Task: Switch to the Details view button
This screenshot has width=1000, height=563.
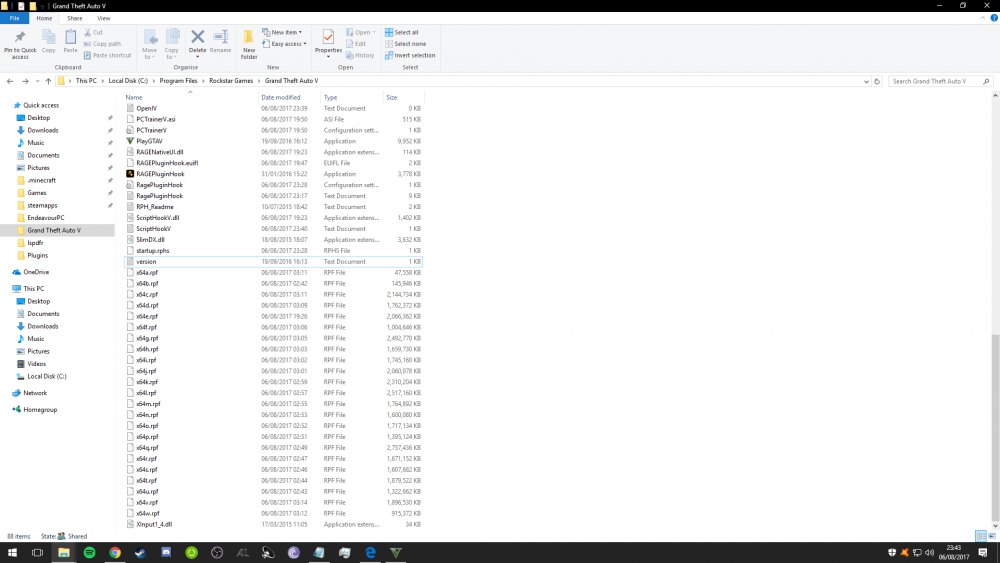Action: (x=981, y=536)
